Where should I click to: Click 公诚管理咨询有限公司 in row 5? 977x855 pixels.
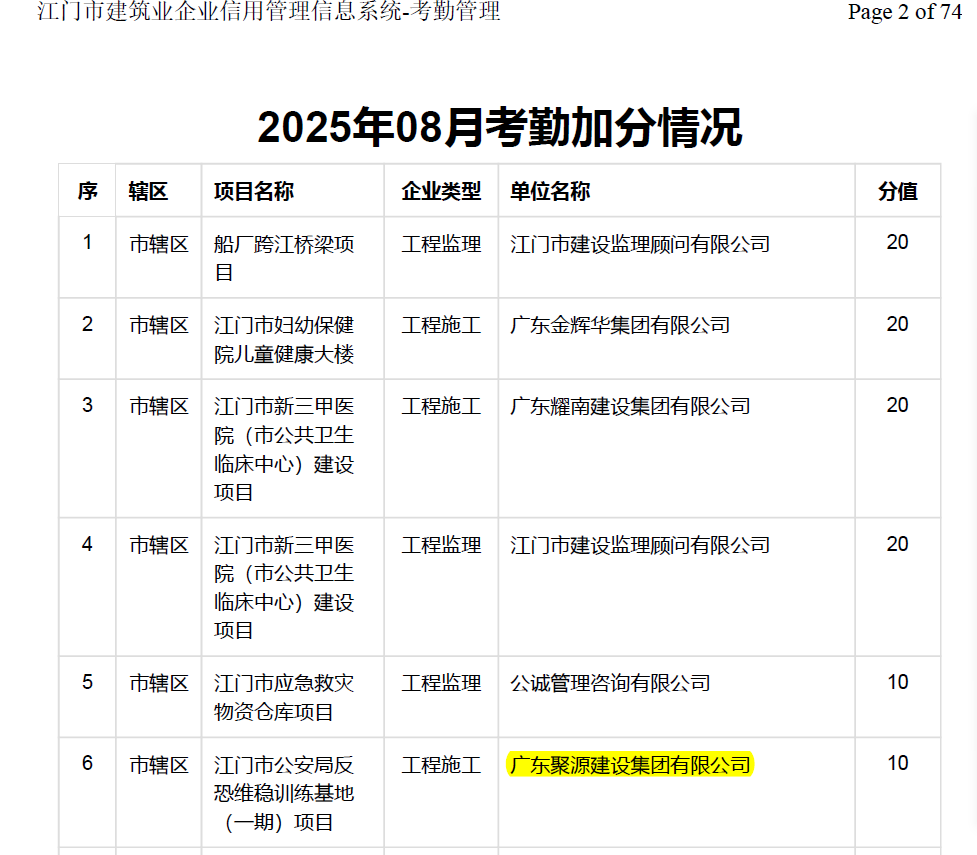[x=610, y=683]
